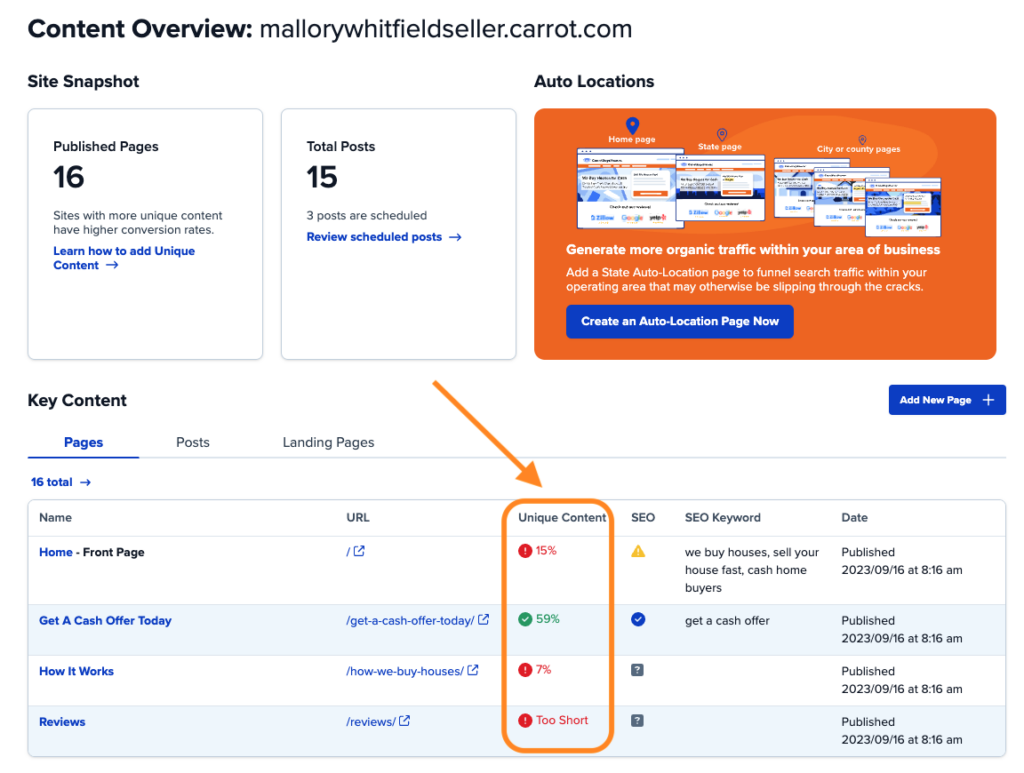Open the Reviews page link

click(x=62, y=722)
